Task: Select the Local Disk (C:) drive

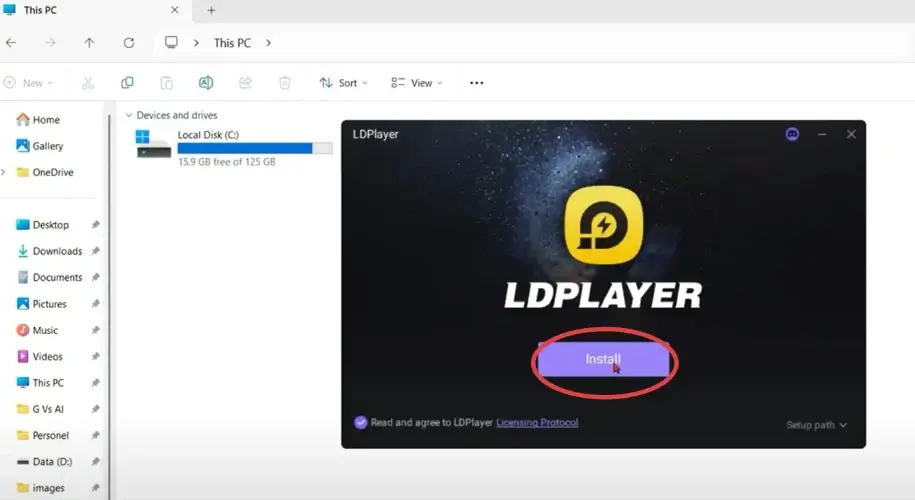Action: pos(208,135)
